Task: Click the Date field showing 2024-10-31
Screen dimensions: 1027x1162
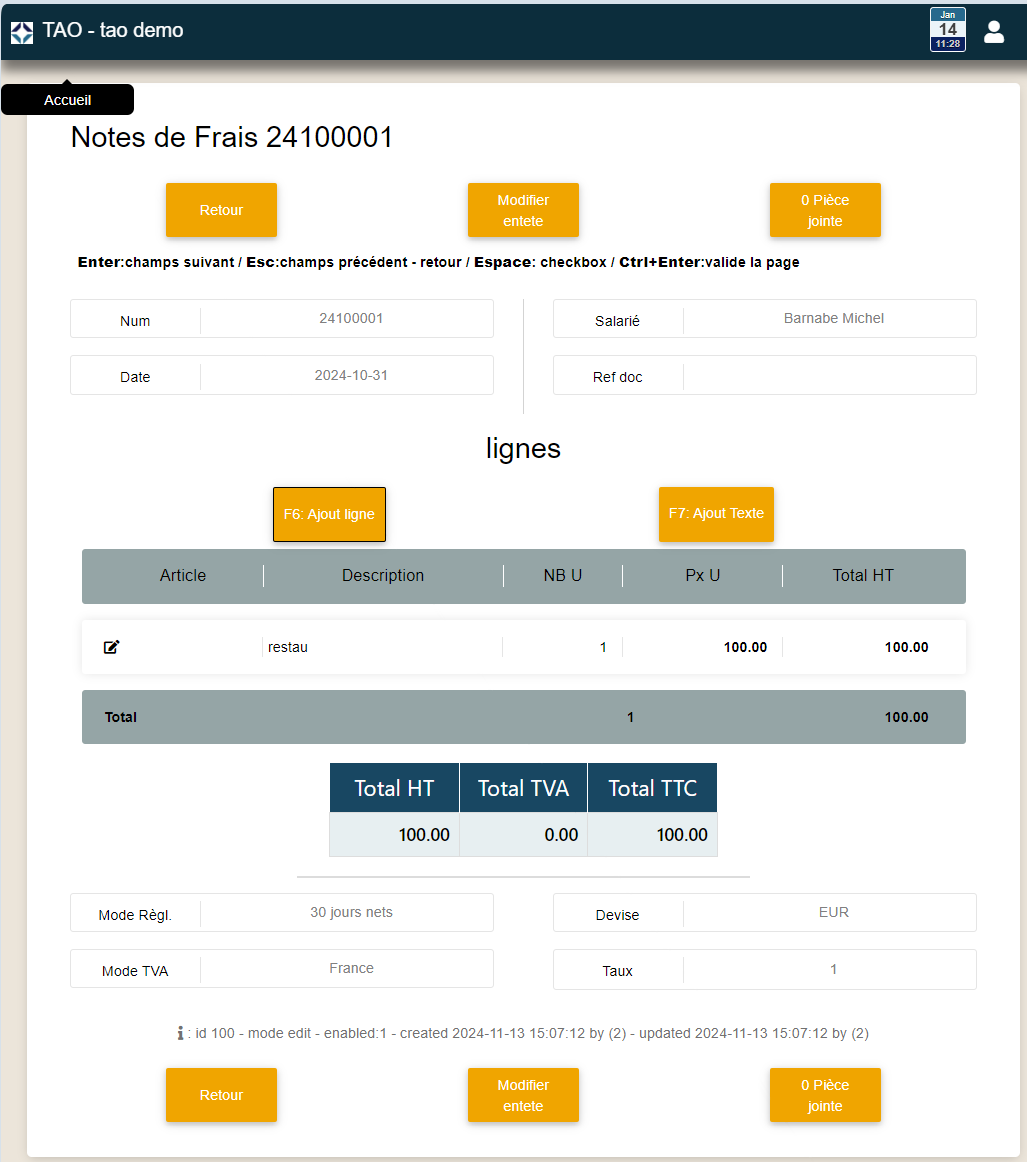Action: (x=350, y=376)
